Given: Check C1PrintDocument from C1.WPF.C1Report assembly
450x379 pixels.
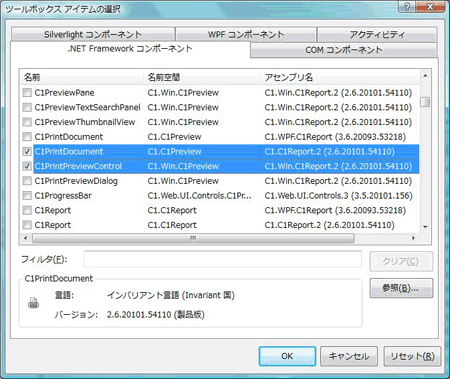Looking at the screenshot, I should point(27,136).
